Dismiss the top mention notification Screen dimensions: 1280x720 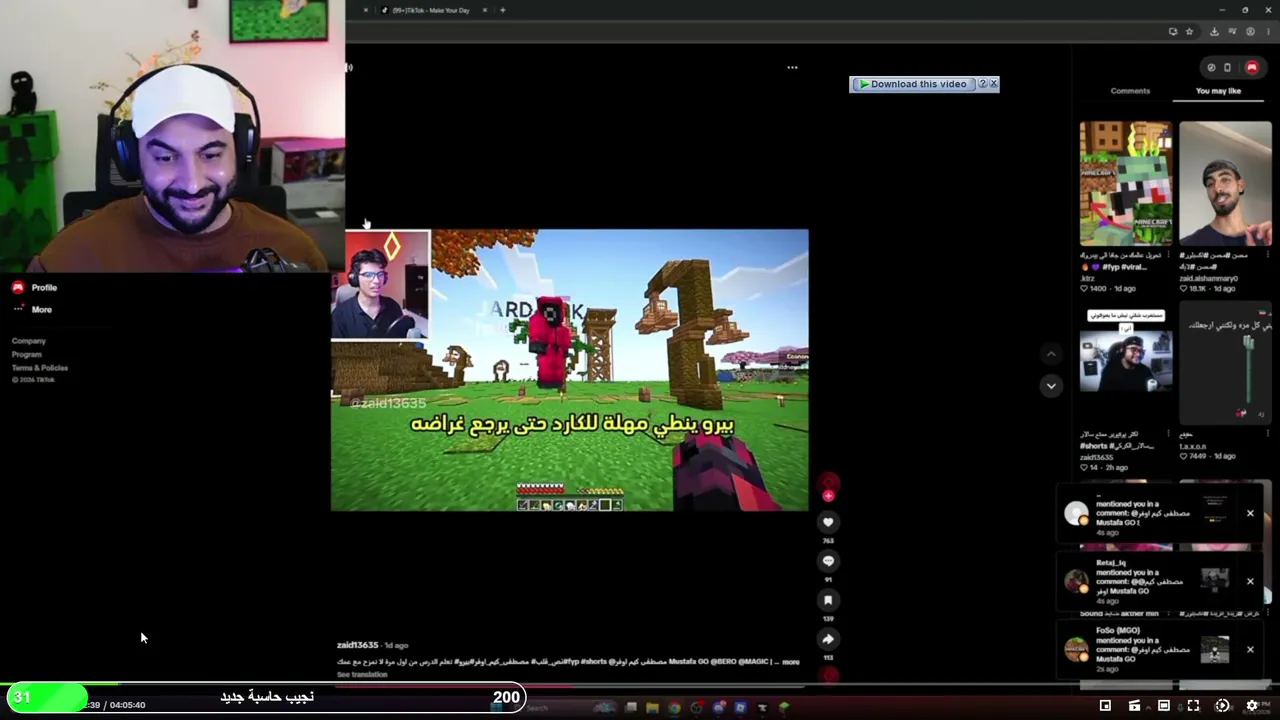[1250, 514]
